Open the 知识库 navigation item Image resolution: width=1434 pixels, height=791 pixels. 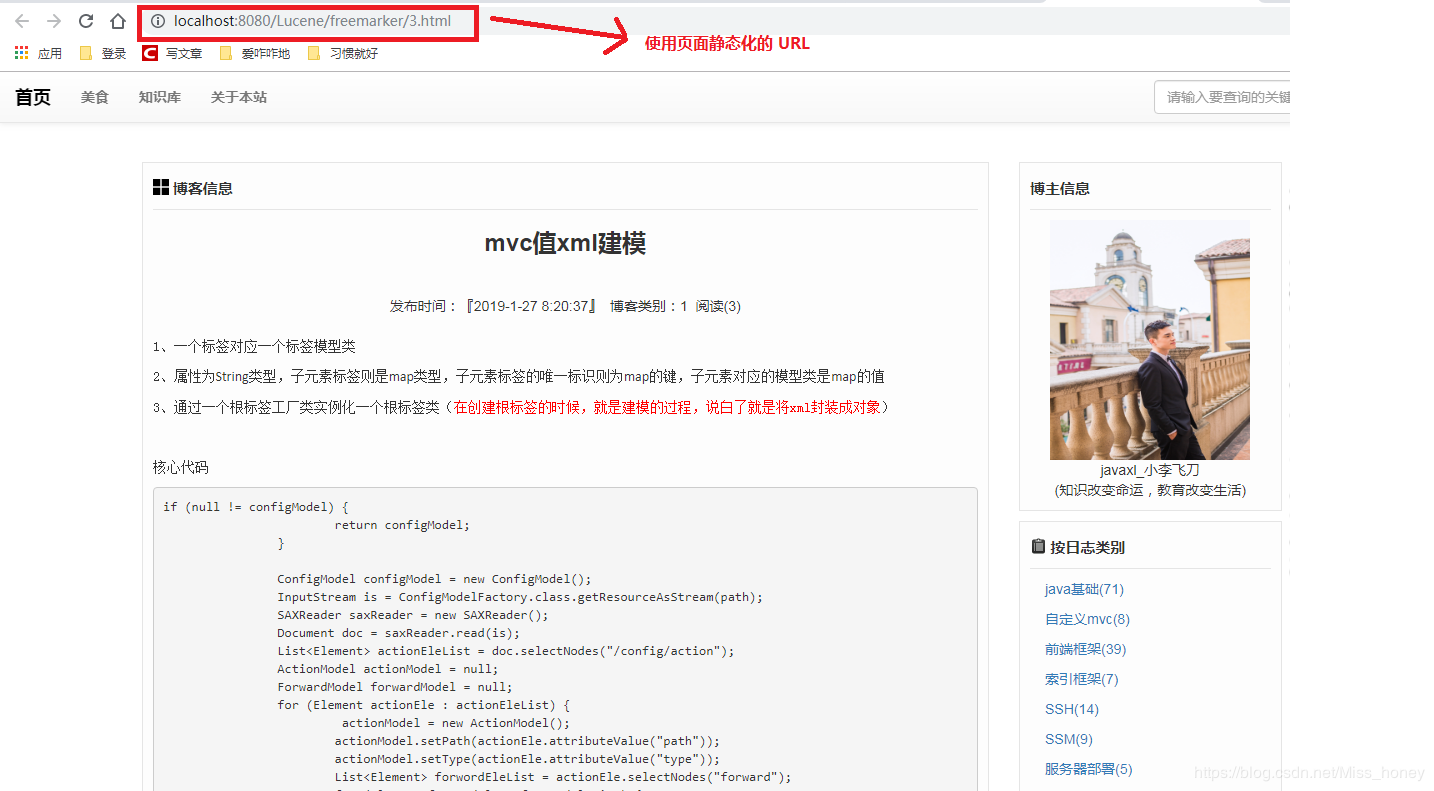pos(160,97)
